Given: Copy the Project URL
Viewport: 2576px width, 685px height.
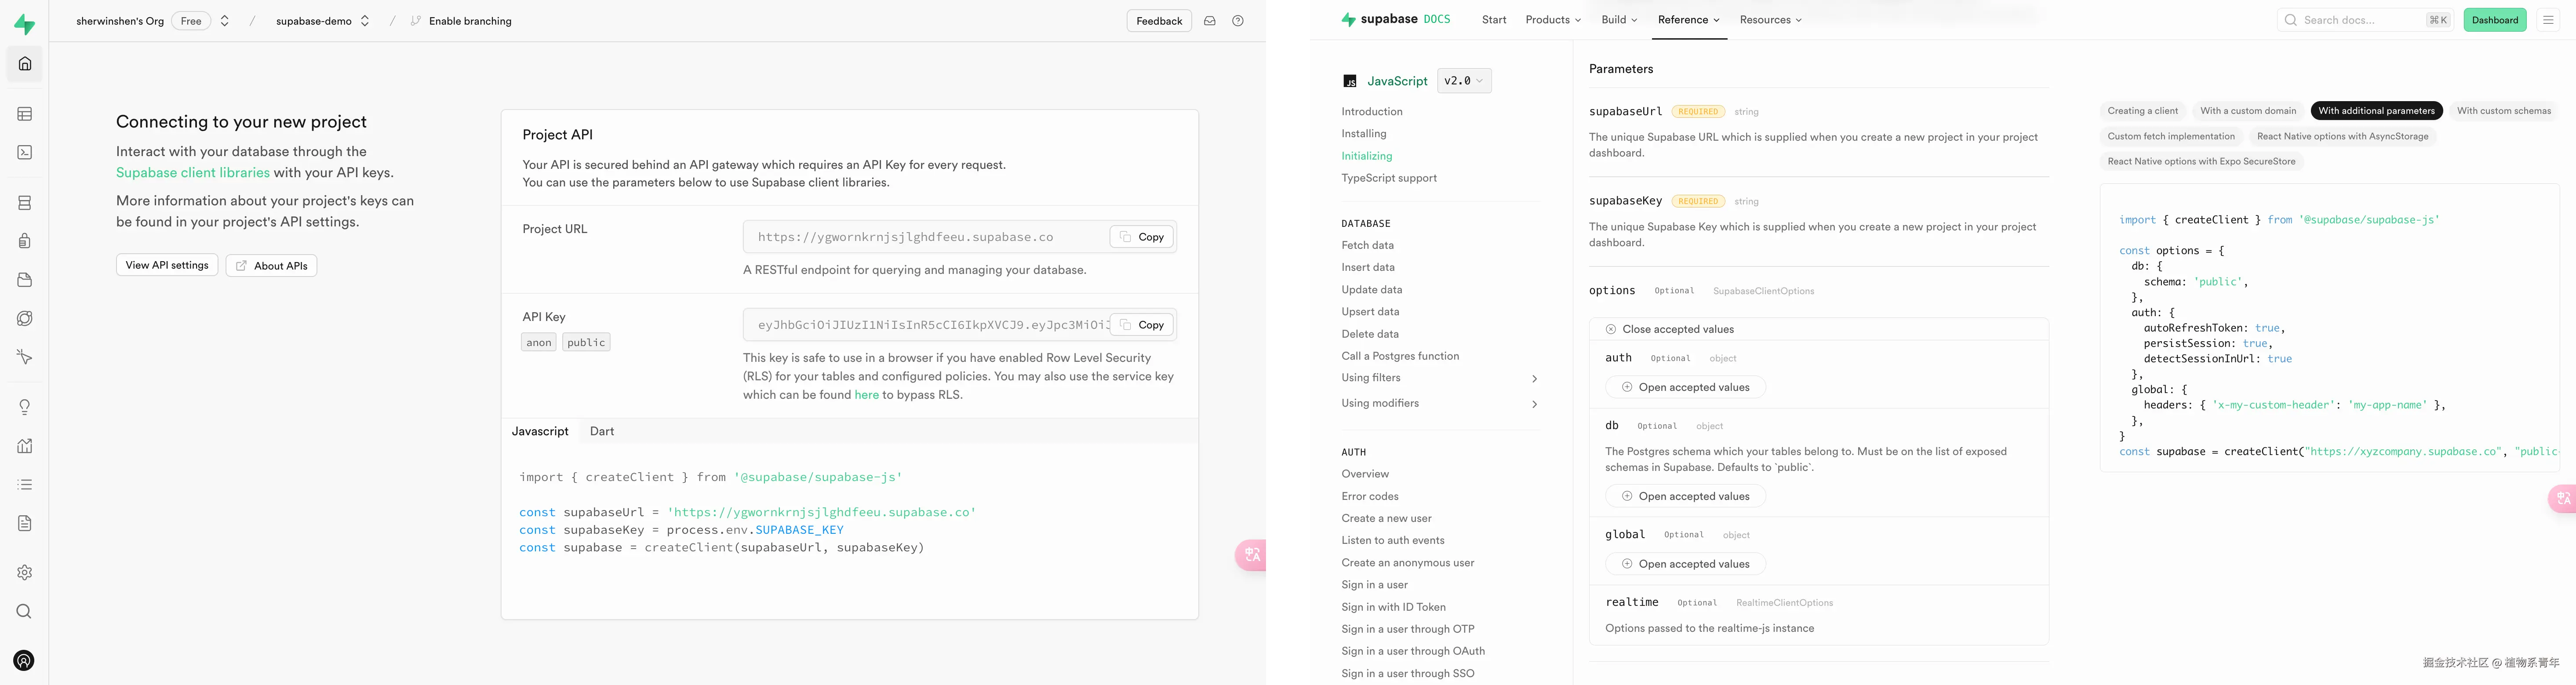Looking at the screenshot, I should point(1141,237).
